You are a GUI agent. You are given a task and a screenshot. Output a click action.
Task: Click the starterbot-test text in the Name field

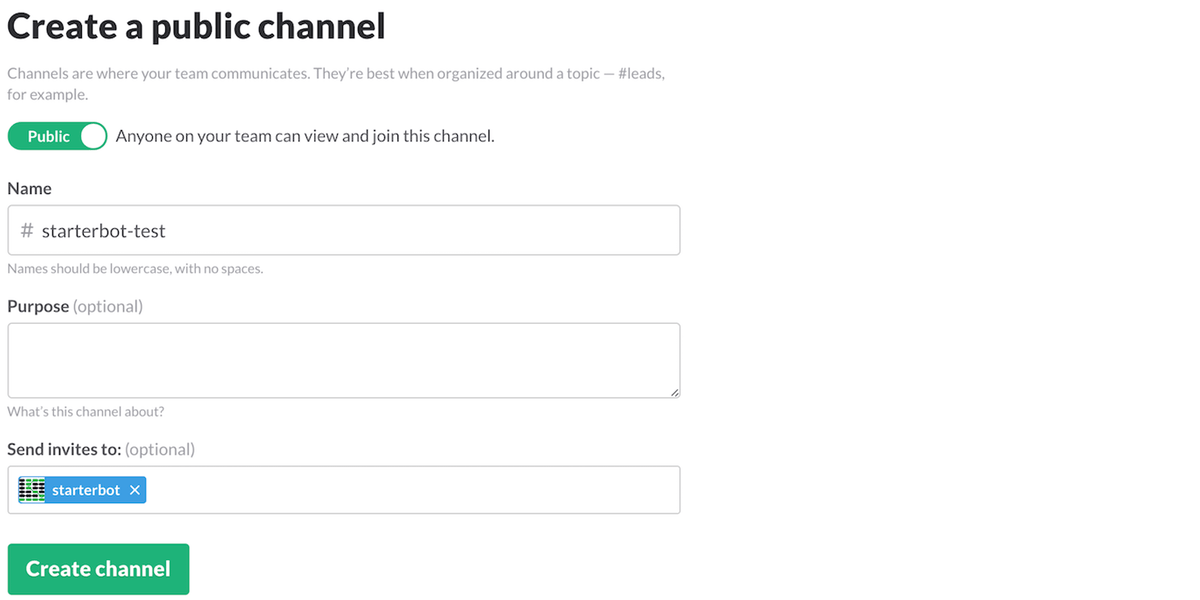pyautogui.click(x=104, y=231)
